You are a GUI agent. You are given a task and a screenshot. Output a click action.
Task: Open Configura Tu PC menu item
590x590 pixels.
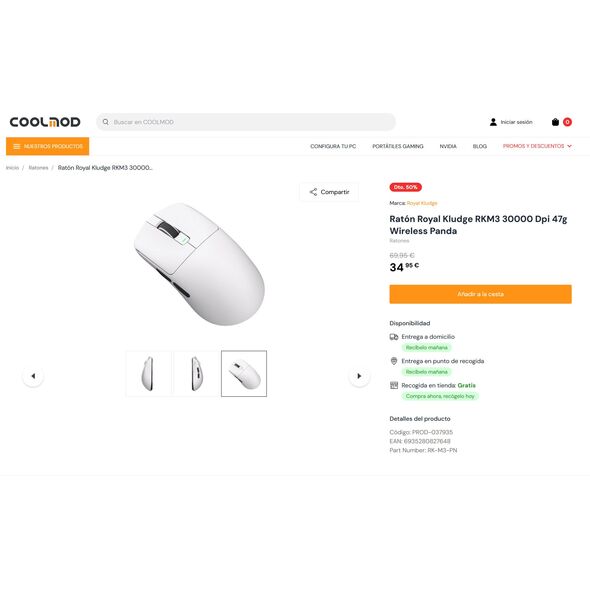tap(333, 146)
